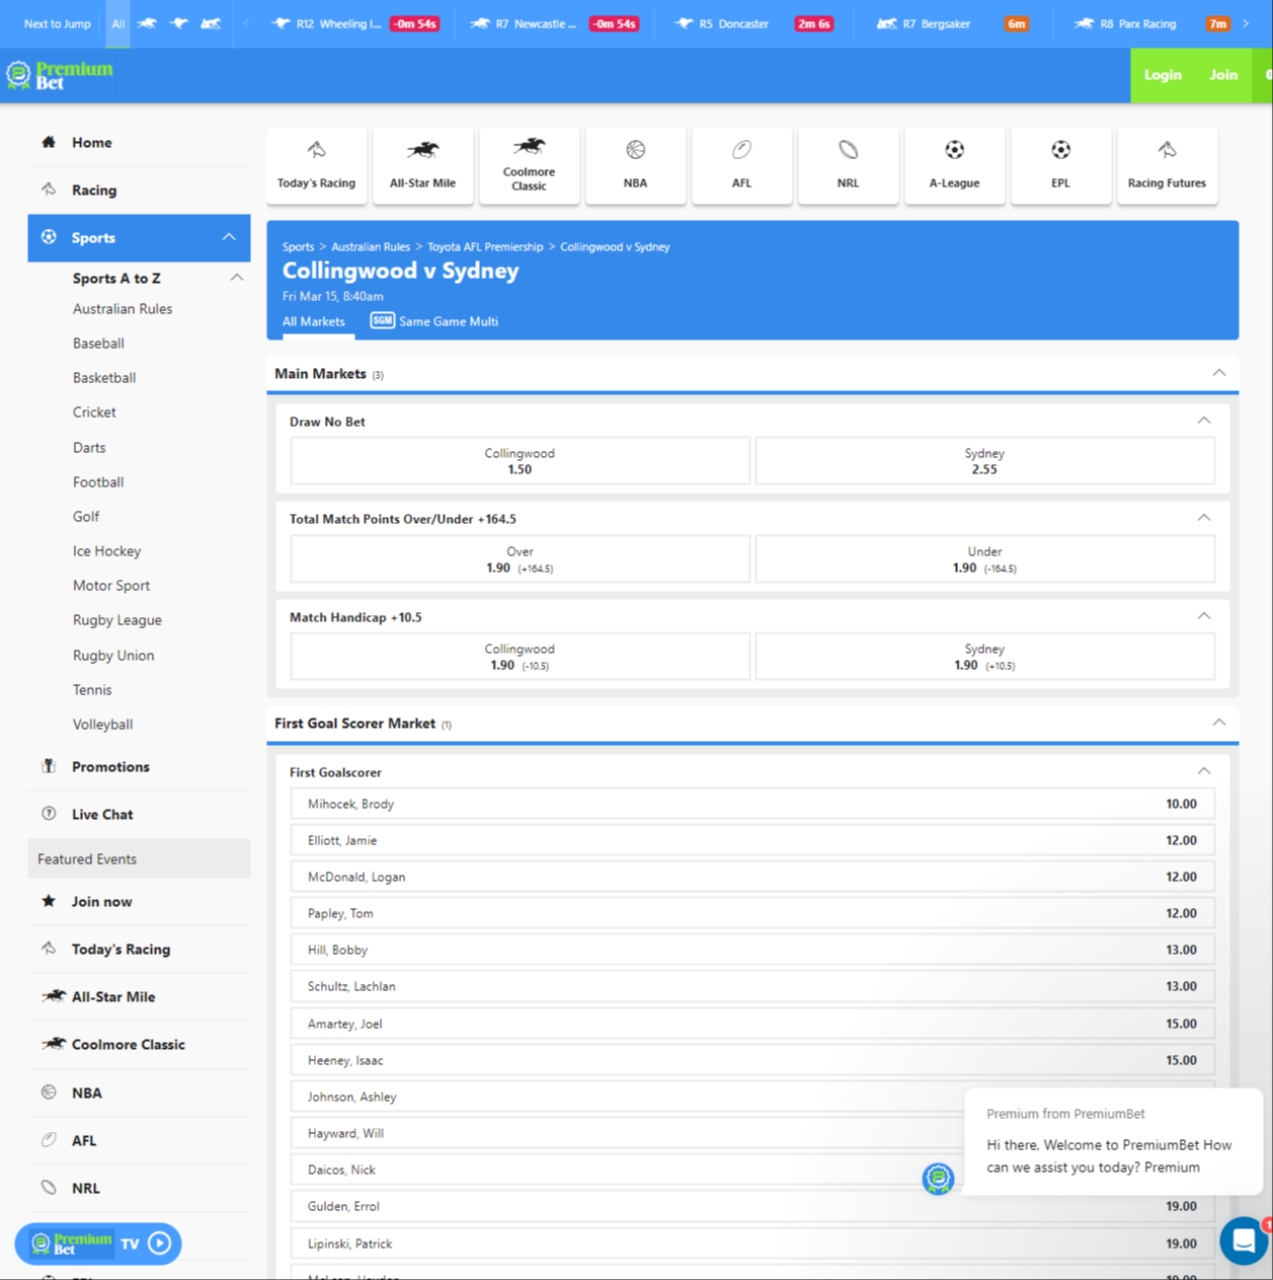Collapse the First Goalscorer list

click(1204, 771)
